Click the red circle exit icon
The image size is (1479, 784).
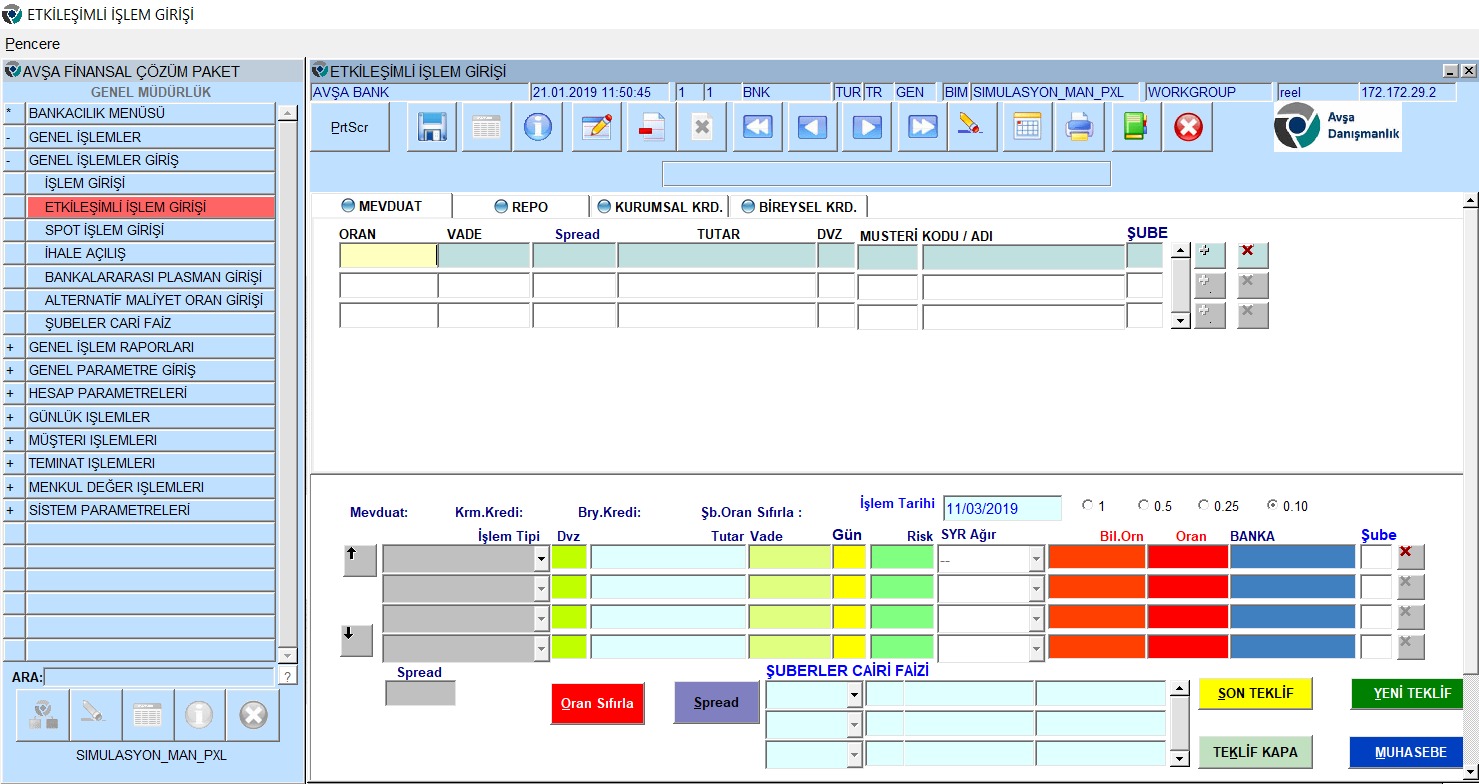click(1188, 127)
